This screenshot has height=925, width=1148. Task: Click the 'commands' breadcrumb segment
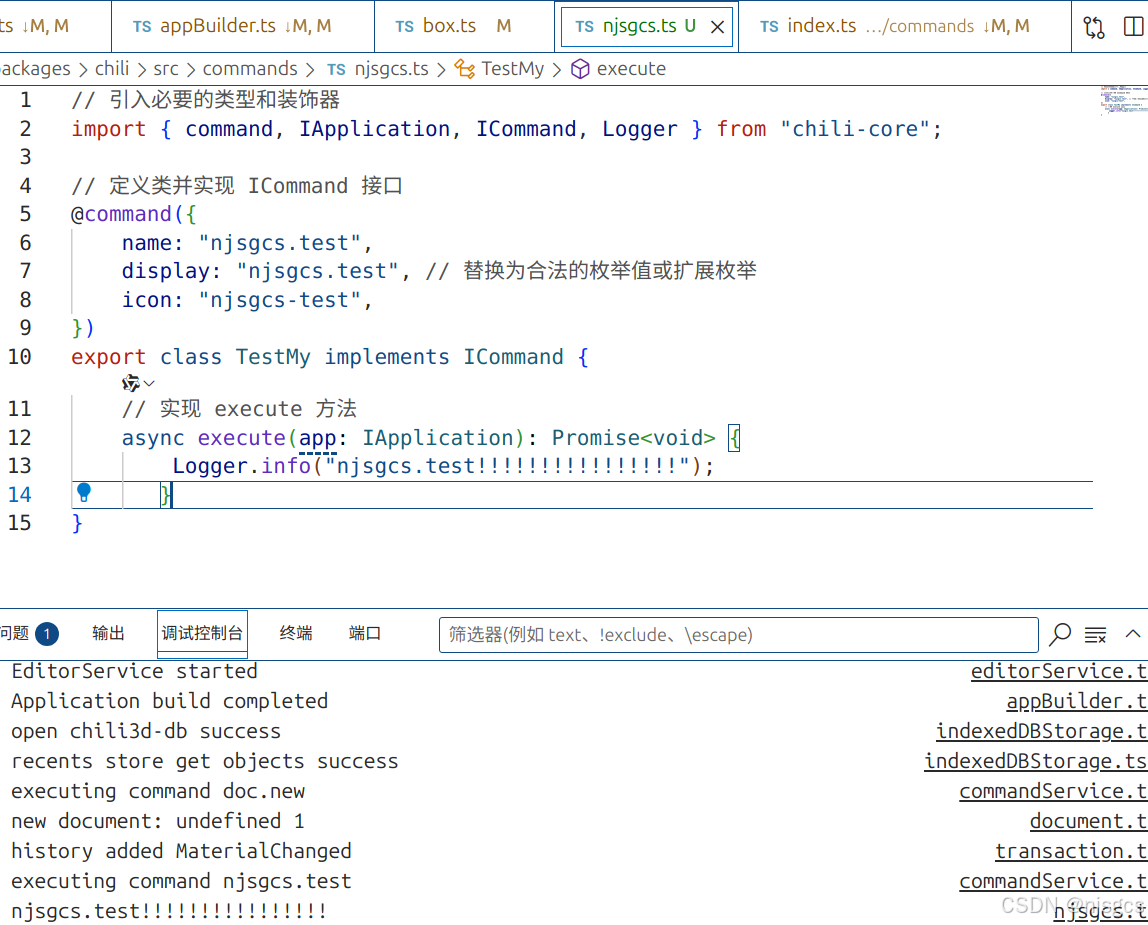tap(250, 69)
